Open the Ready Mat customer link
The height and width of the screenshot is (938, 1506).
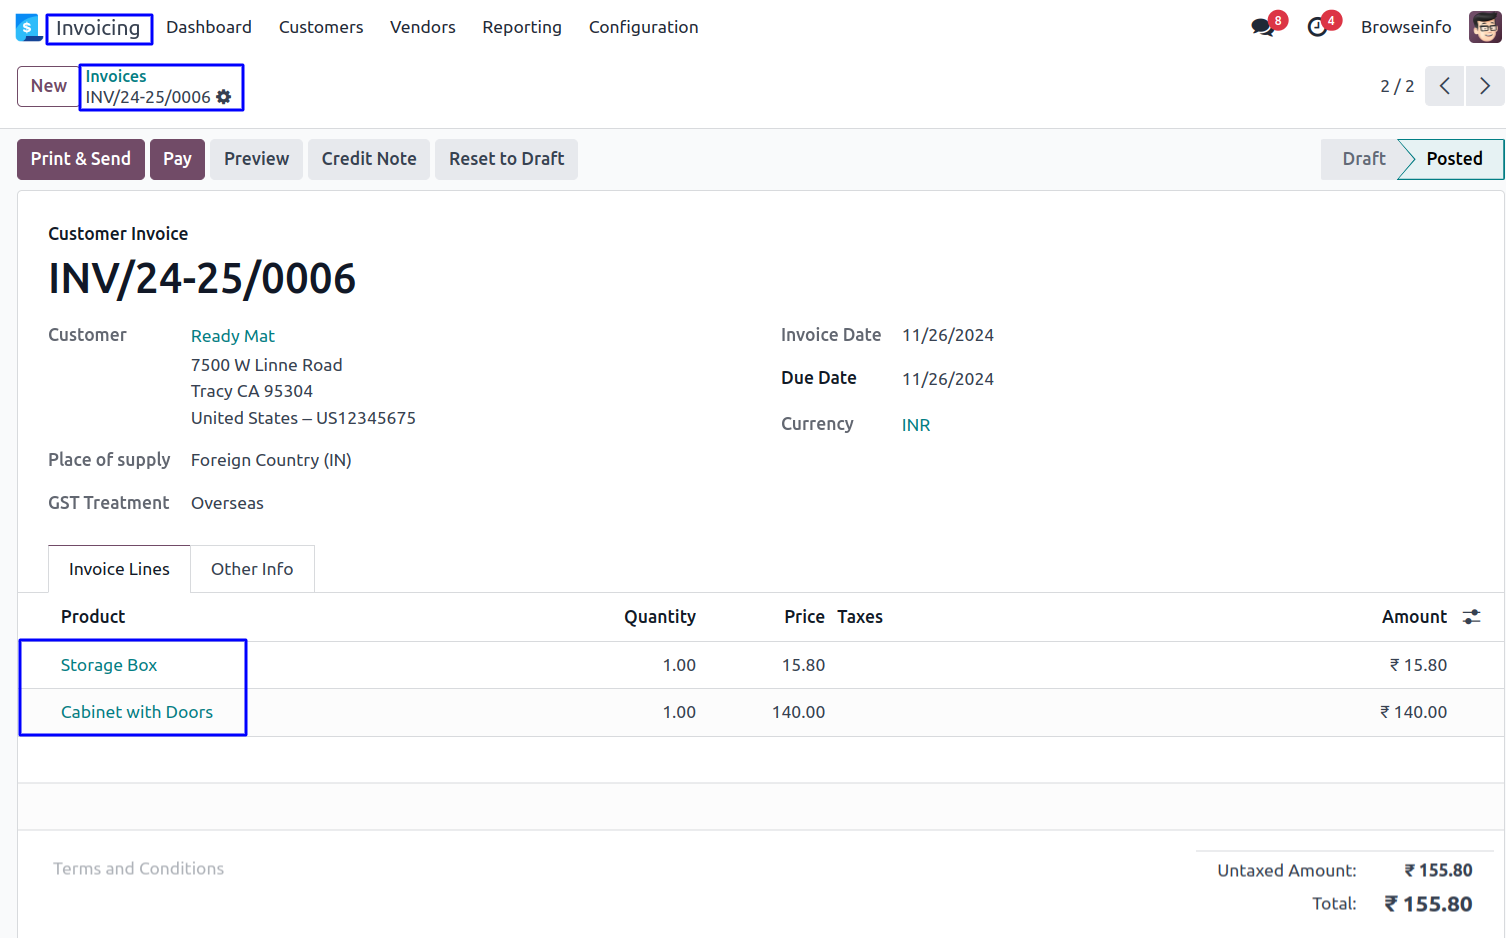click(233, 336)
